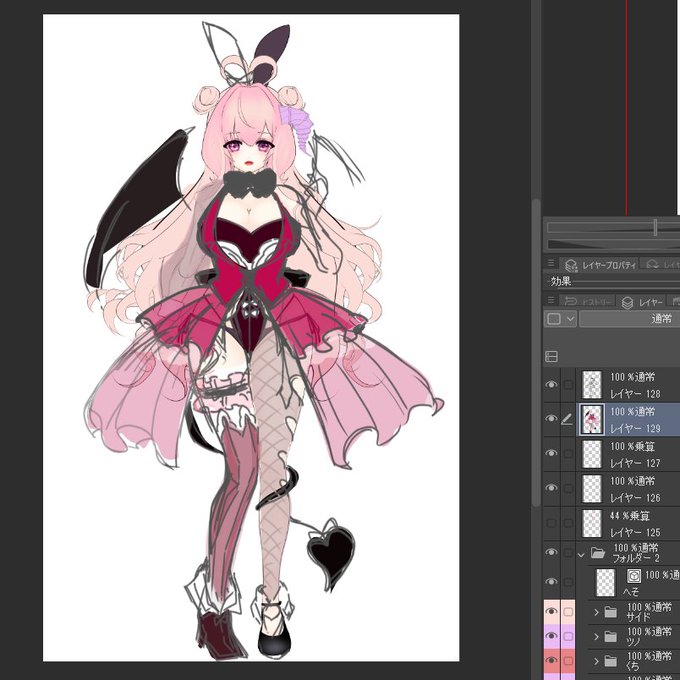Switch to the レイヤープロパティ tab
Viewport: 680px width, 680px height.
pos(598,265)
